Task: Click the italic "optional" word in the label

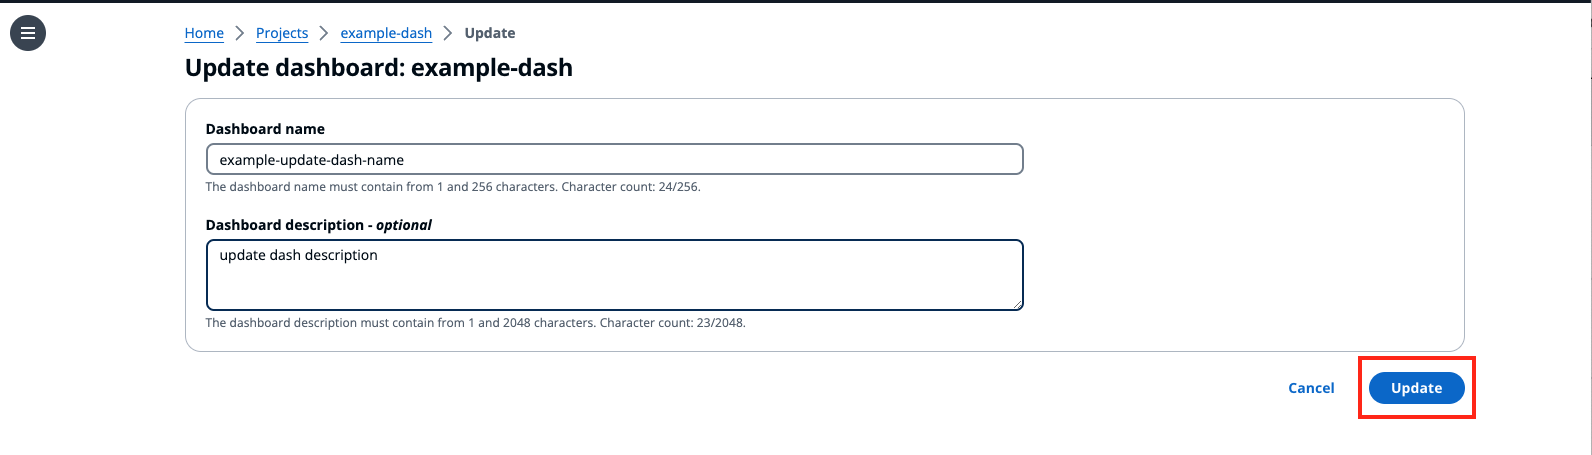Action: pyautogui.click(x=404, y=225)
